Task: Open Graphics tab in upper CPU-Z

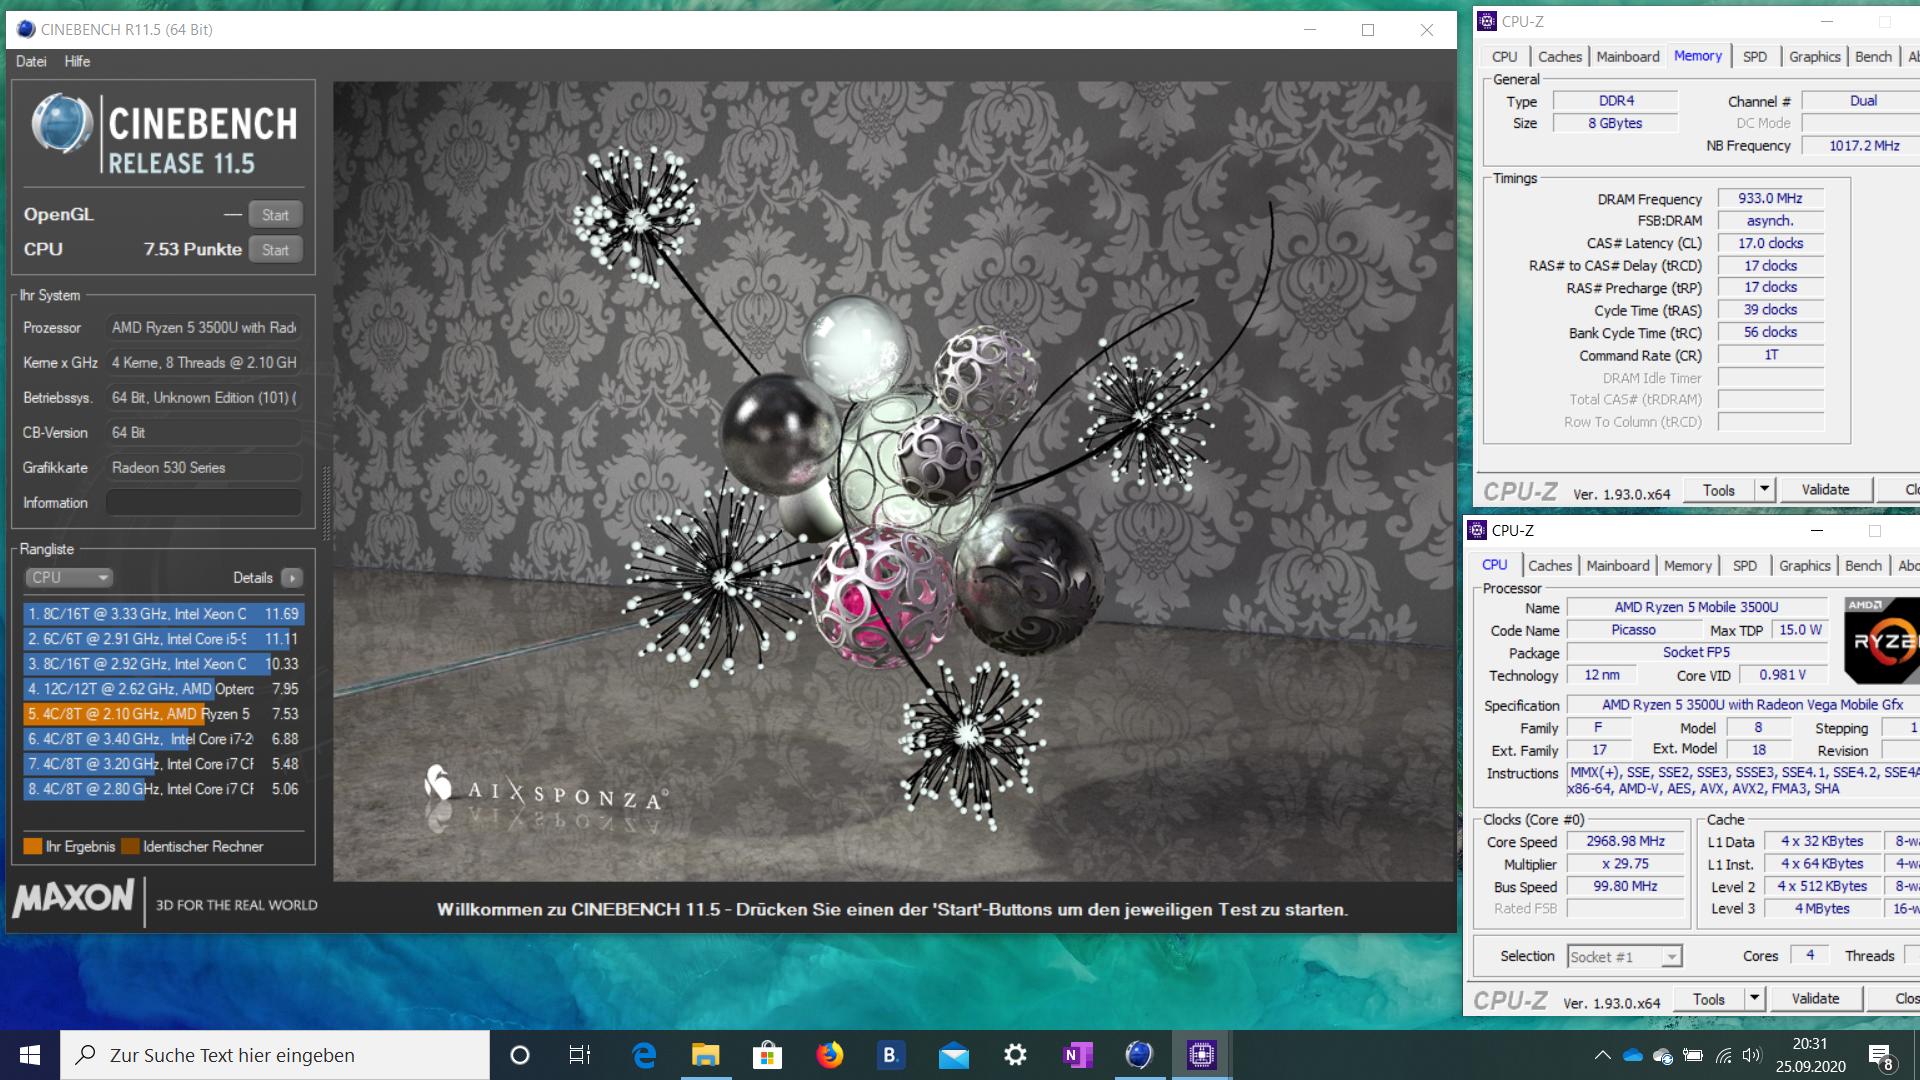Action: click(x=1814, y=56)
